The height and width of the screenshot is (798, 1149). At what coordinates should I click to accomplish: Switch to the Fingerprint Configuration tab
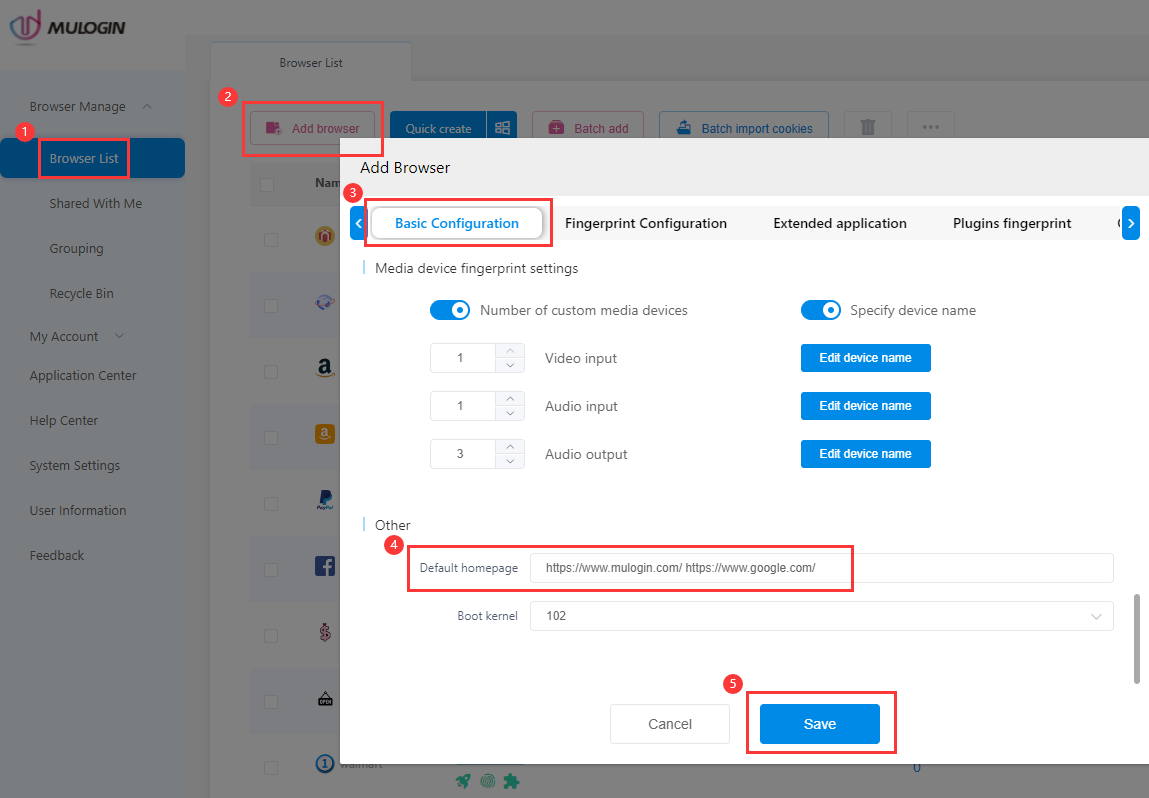point(646,223)
